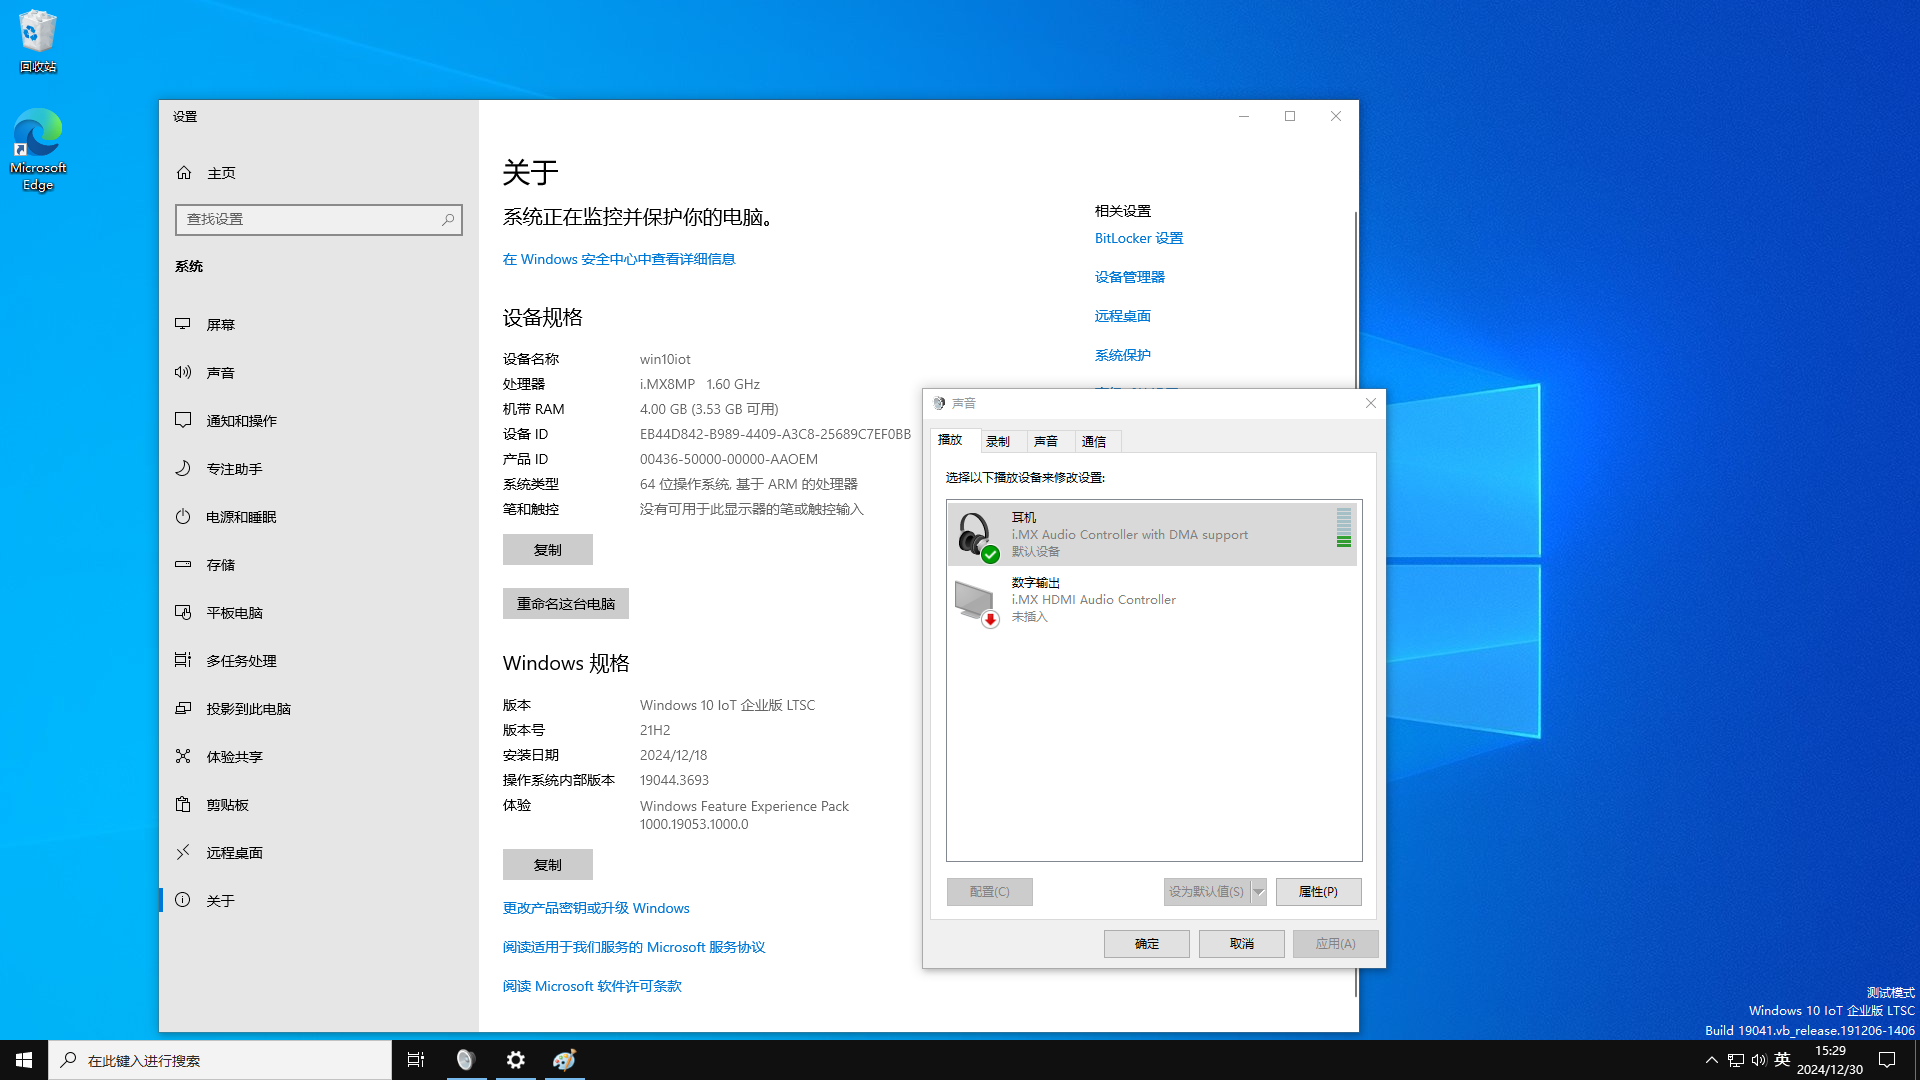The width and height of the screenshot is (1920, 1080).
Task: Switch to the Playback (播放) tab
Action: (x=951, y=440)
